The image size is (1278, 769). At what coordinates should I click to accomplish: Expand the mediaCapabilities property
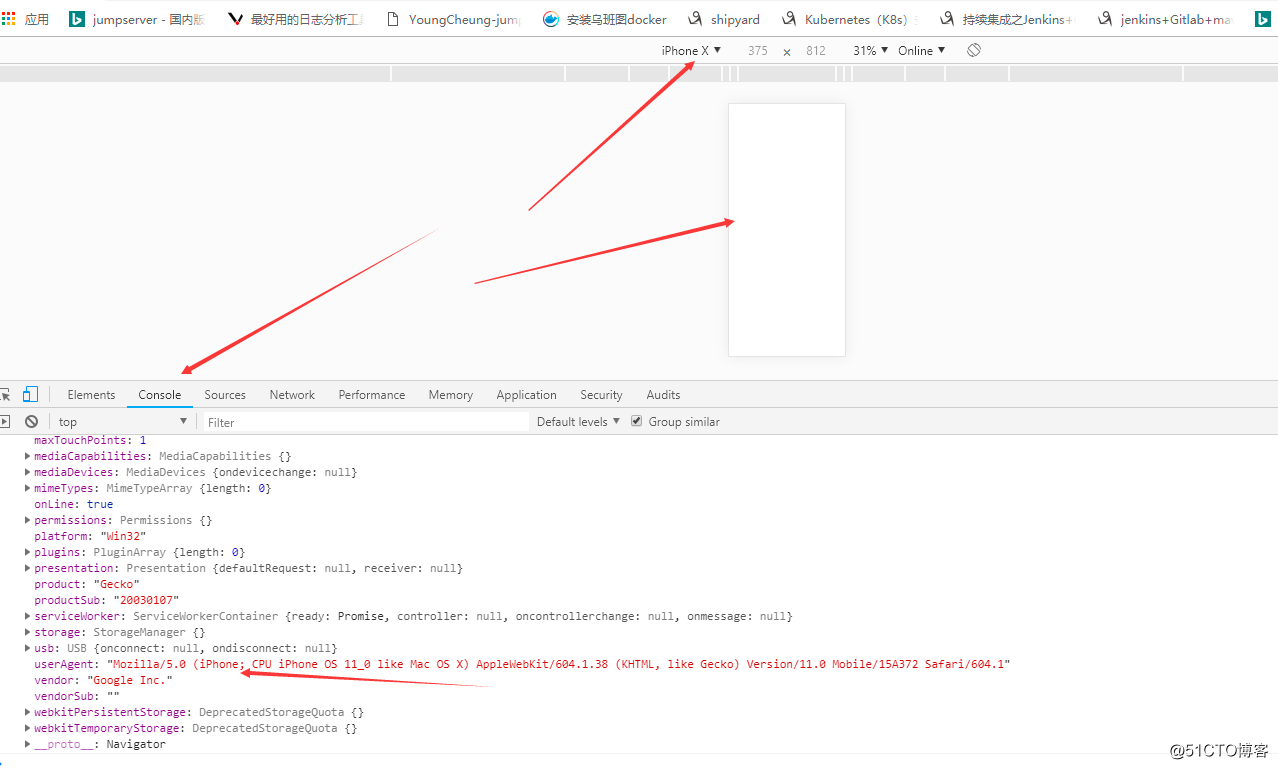pos(27,456)
